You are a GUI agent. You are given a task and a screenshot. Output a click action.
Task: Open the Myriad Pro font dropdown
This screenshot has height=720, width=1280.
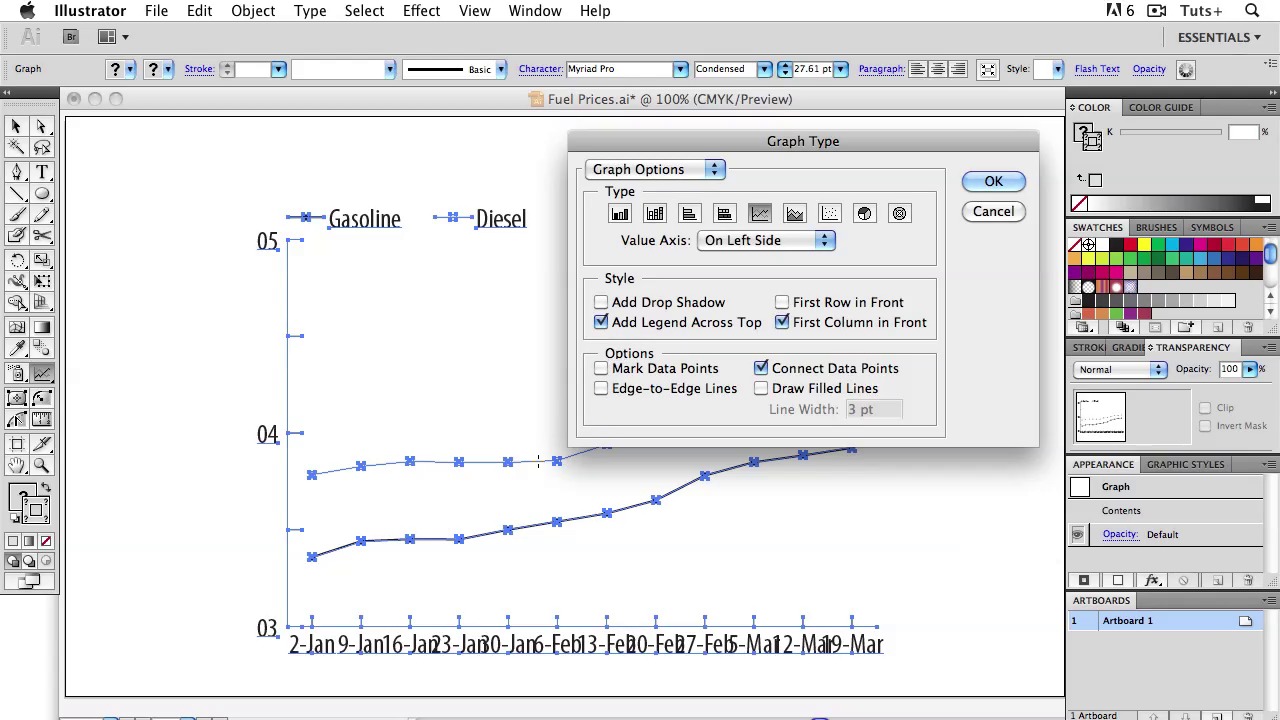[x=680, y=69]
